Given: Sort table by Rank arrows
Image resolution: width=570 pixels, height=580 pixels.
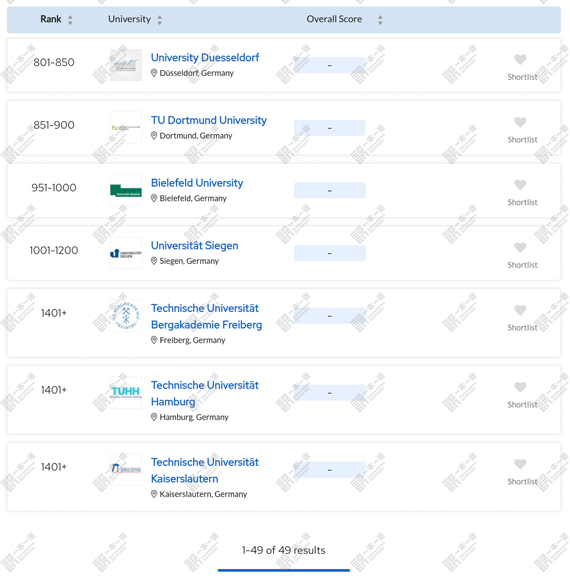Looking at the screenshot, I should point(70,20).
